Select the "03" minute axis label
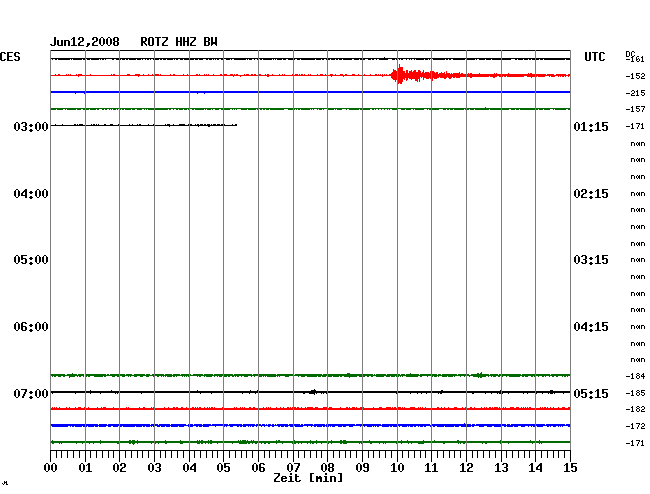Viewport: 650px width, 494px height. tap(154, 468)
